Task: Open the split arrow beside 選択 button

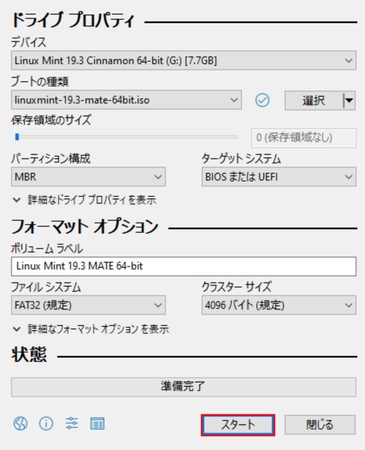Action: pos(349,100)
